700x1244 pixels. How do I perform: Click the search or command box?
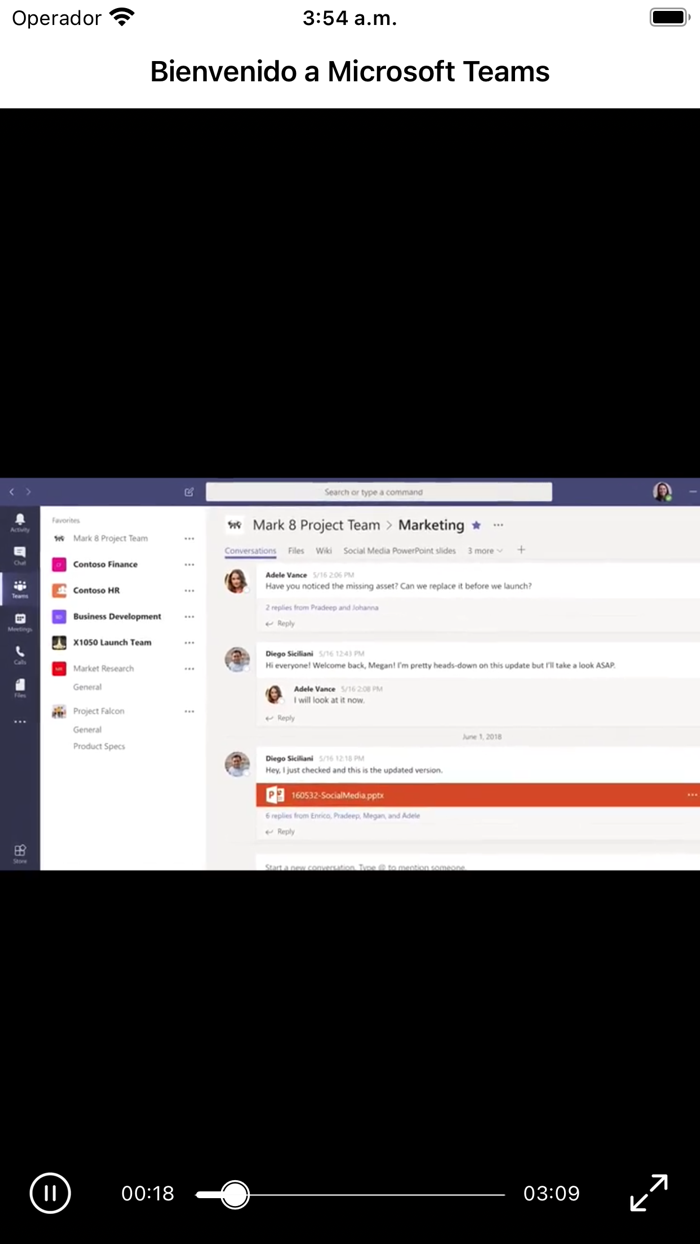click(x=378, y=492)
